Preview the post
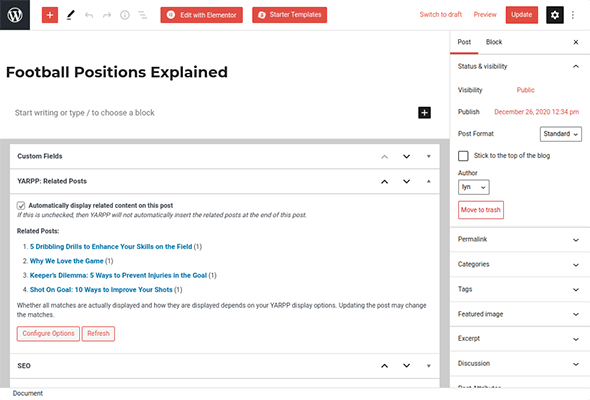Image resolution: width=590 pixels, height=400 pixels. pos(485,15)
